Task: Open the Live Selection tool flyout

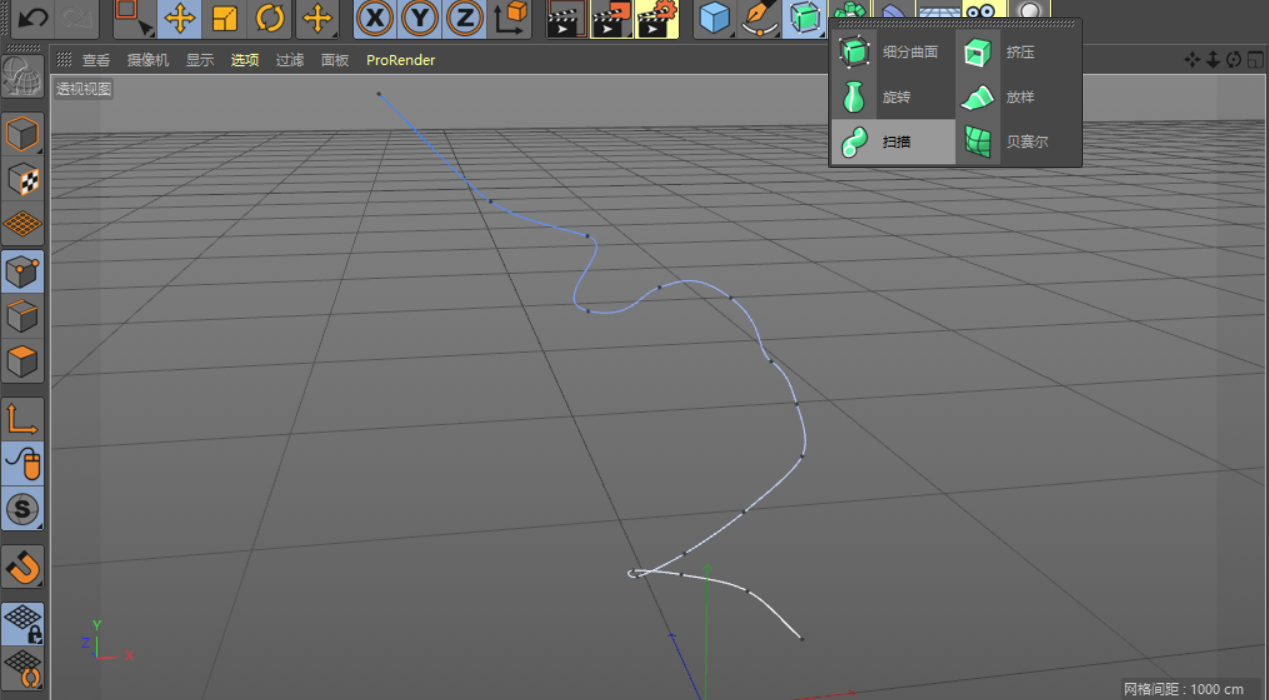Action: 133,18
